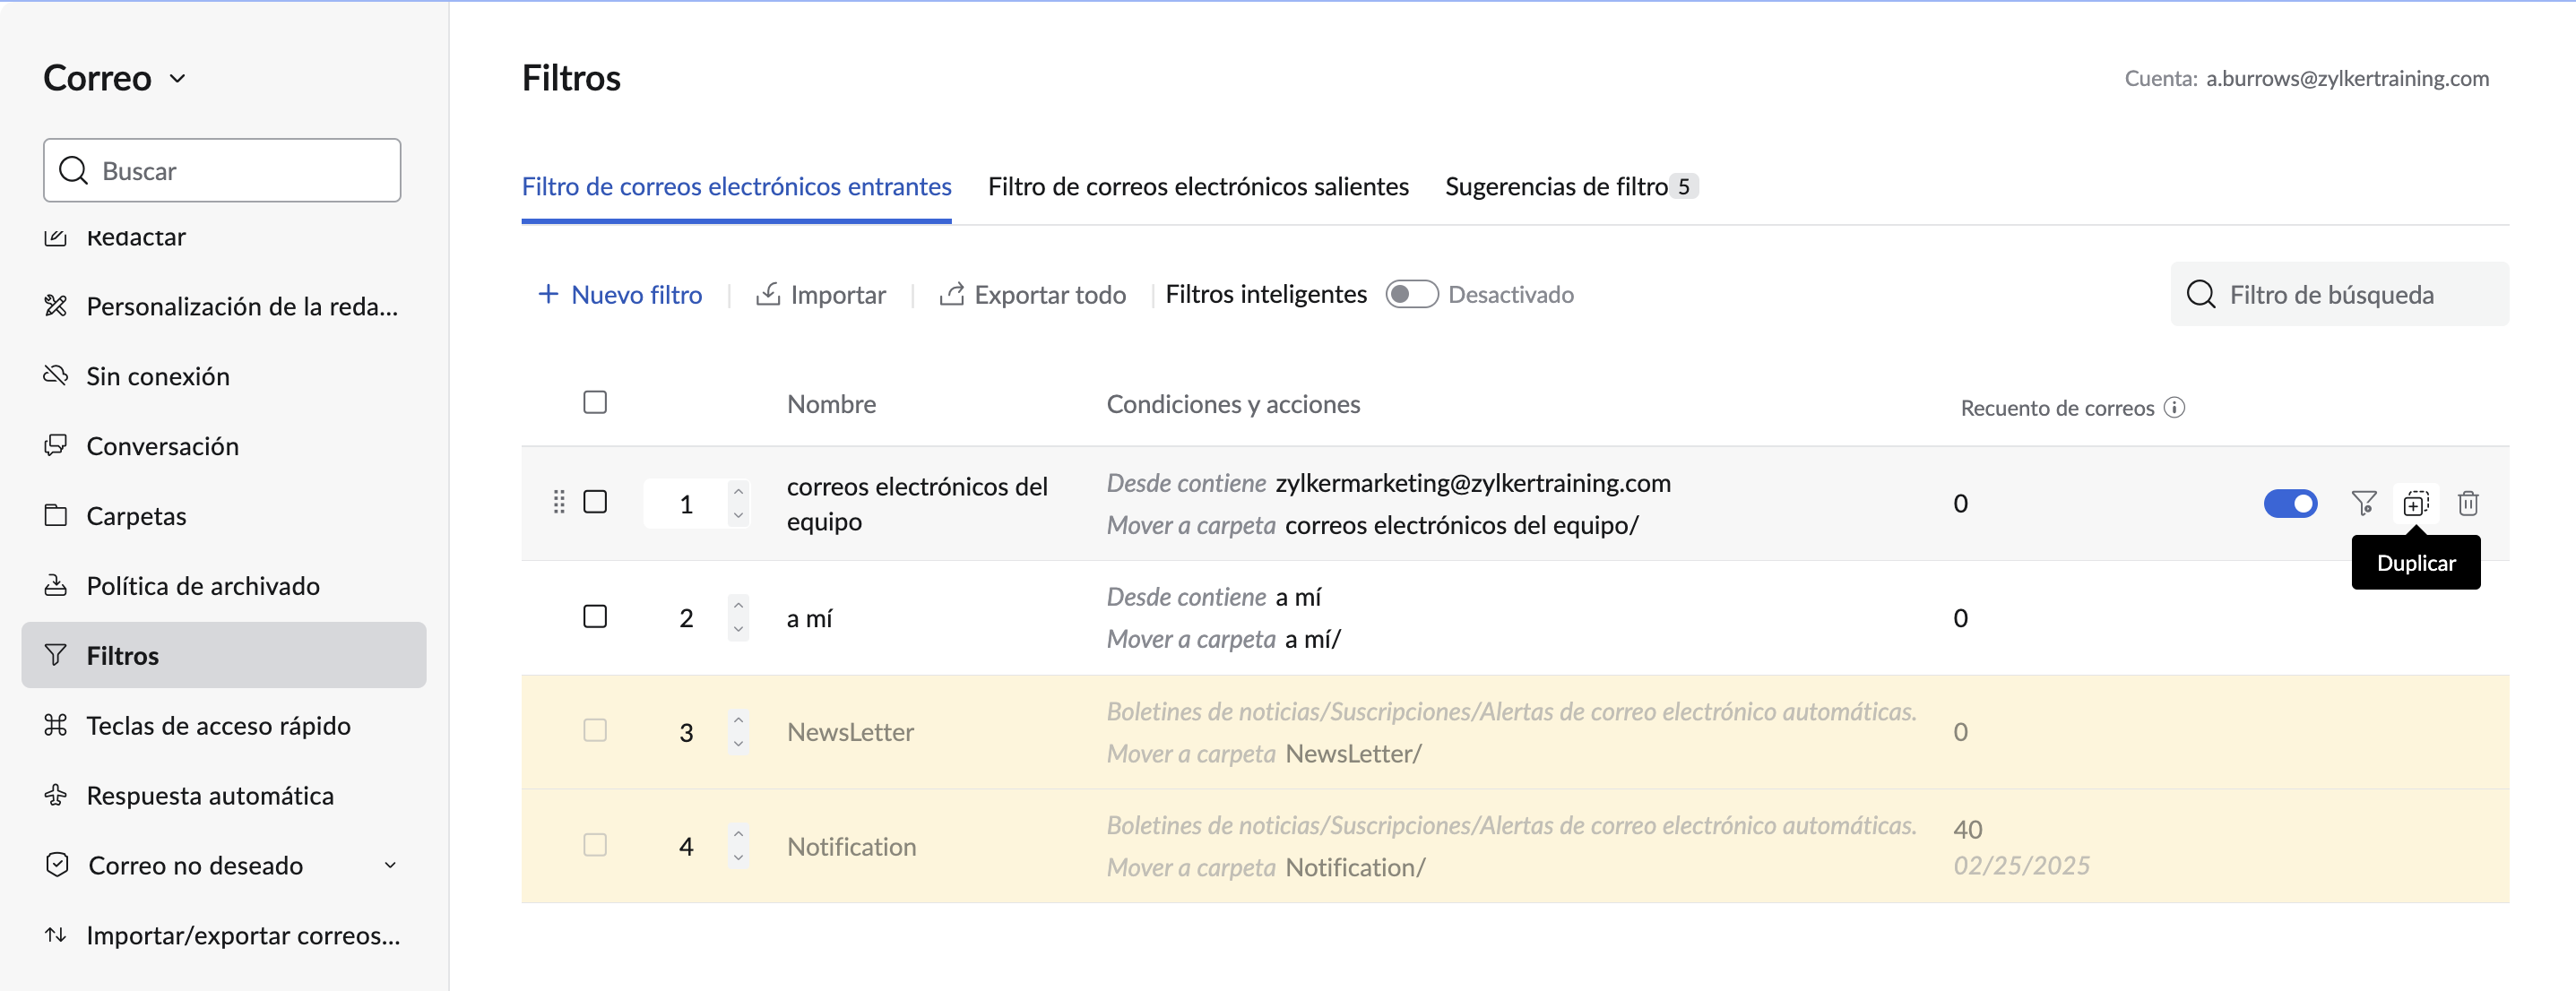
Task: Tick the checkbox for filter 'a mí'
Action: [595, 616]
